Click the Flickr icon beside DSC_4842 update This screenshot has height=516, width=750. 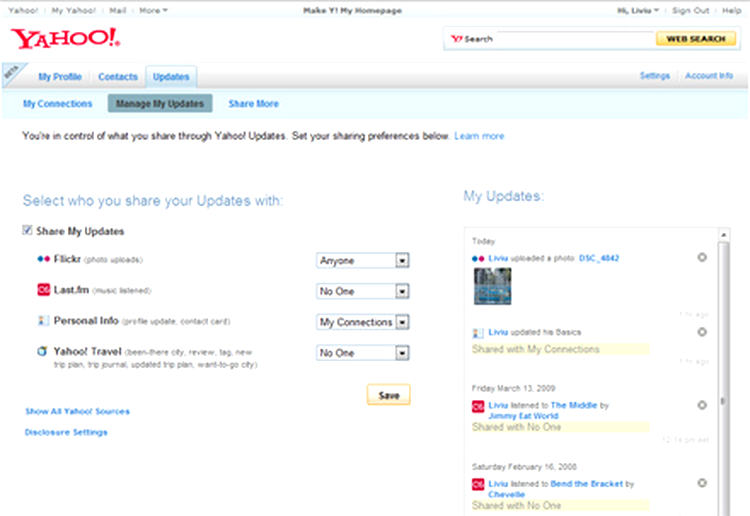(x=478, y=259)
